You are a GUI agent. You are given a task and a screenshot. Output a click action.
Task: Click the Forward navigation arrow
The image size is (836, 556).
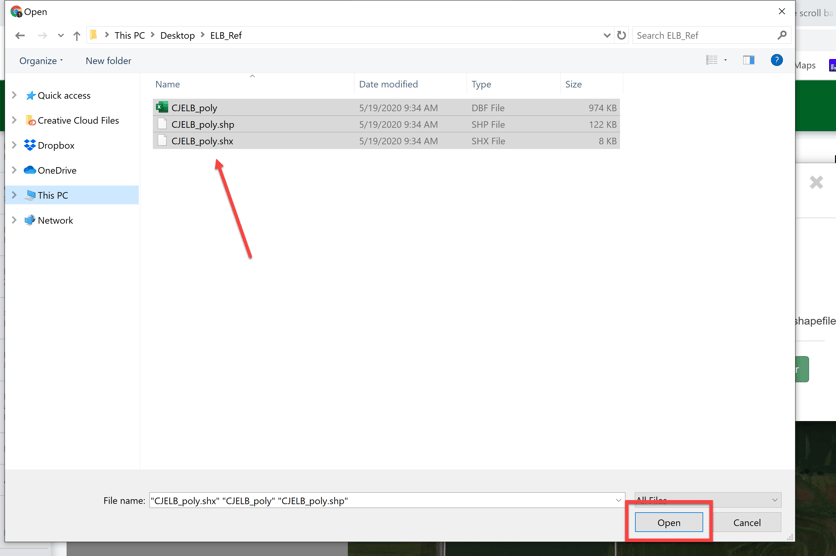pyautogui.click(x=42, y=36)
